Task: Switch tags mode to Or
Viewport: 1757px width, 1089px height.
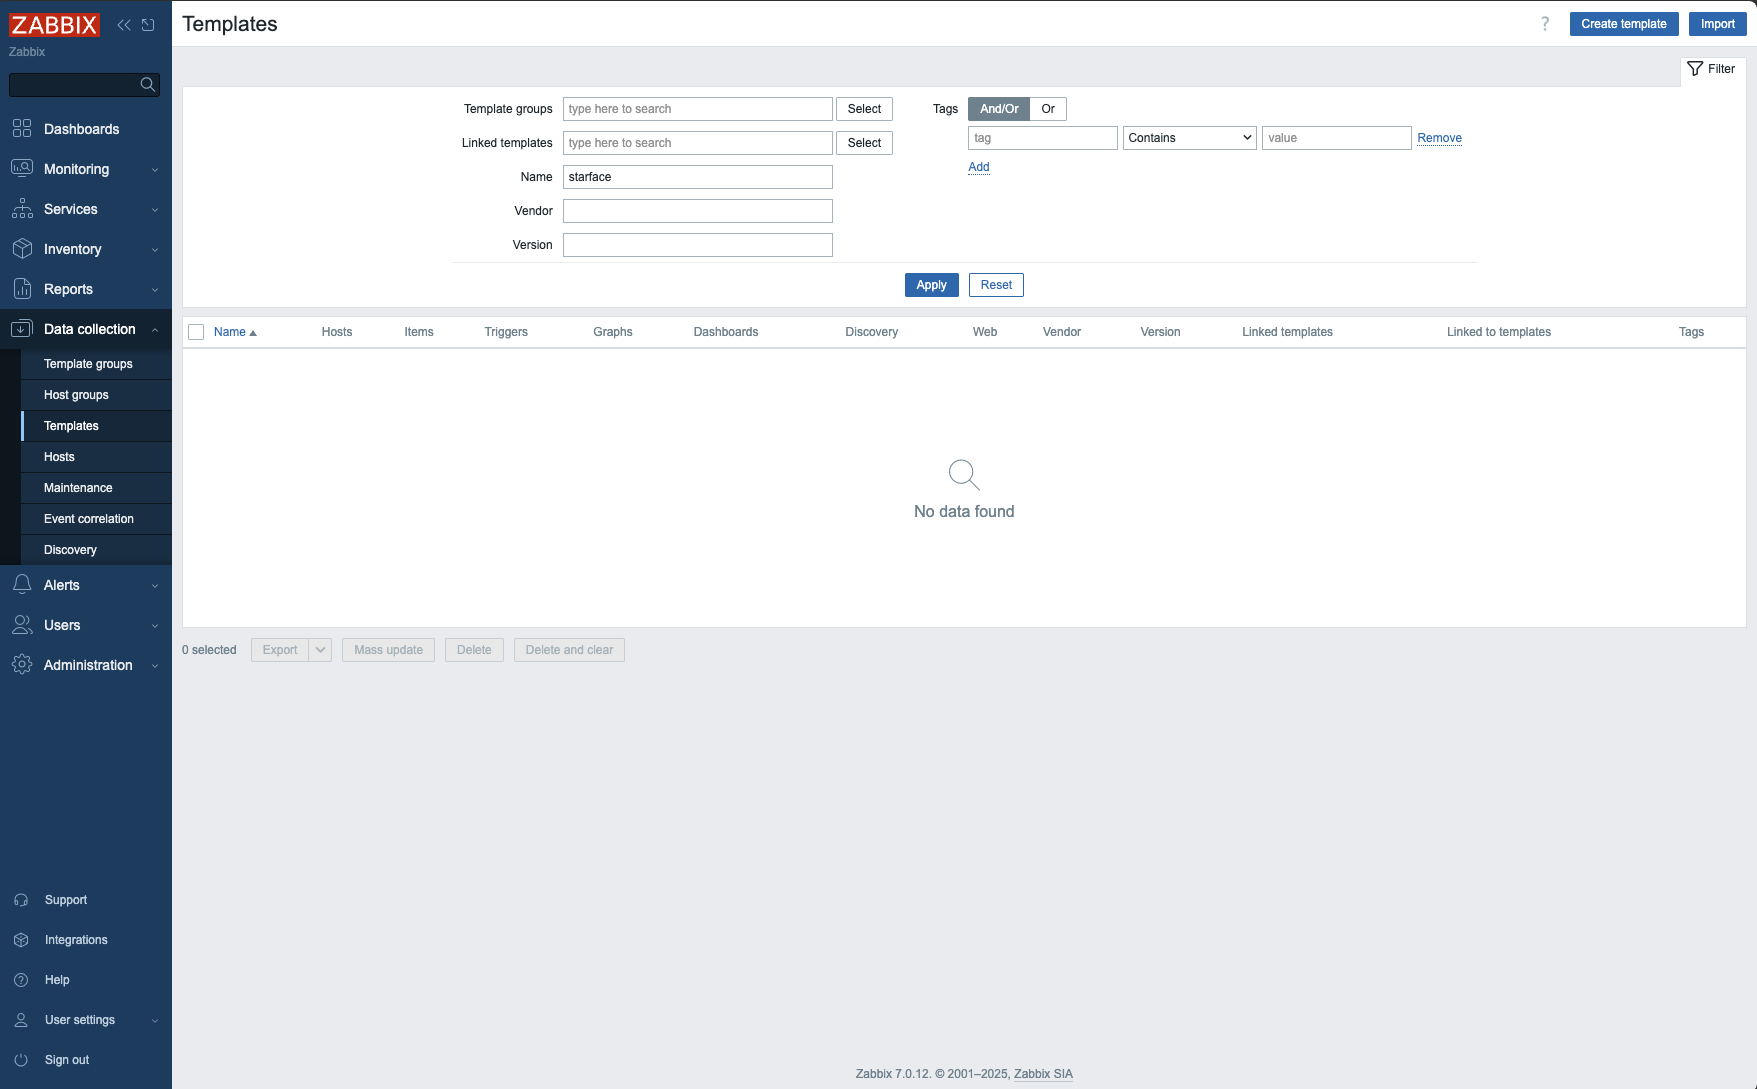Action: (x=1048, y=109)
